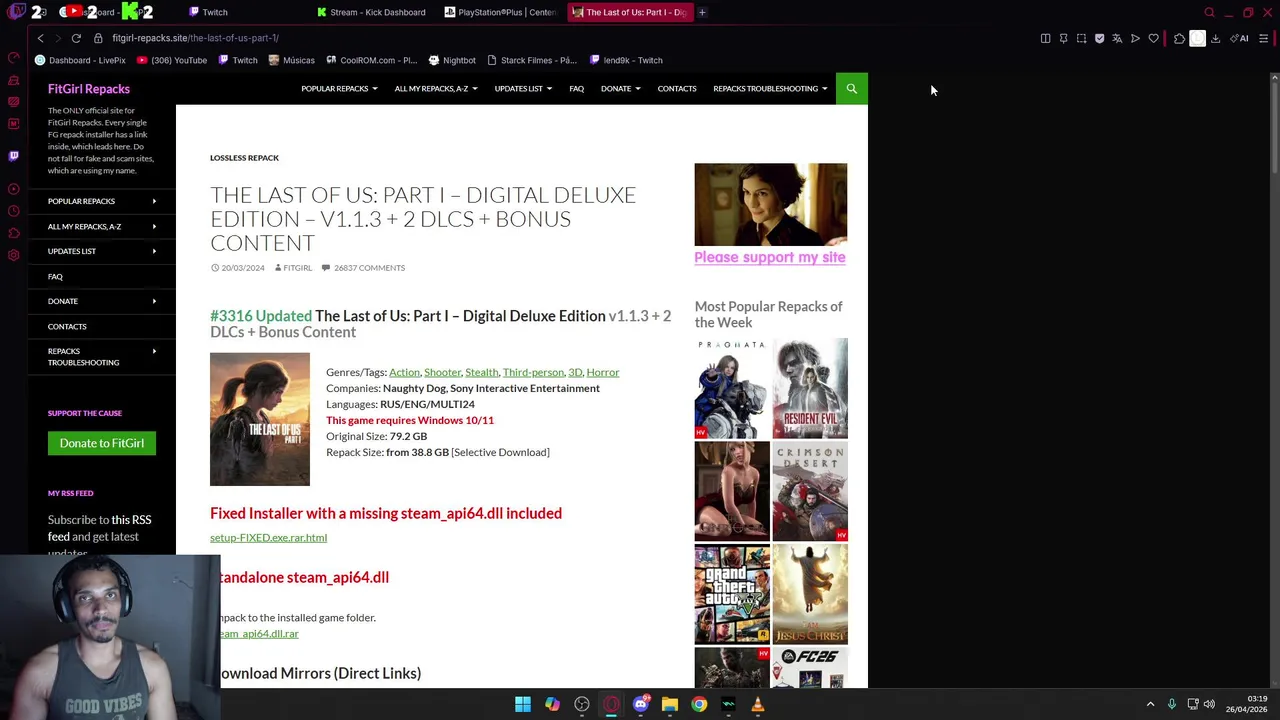The width and height of the screenshot is (1280, 720).
Task: Switch to the Twitch tab
Action: 208,12
